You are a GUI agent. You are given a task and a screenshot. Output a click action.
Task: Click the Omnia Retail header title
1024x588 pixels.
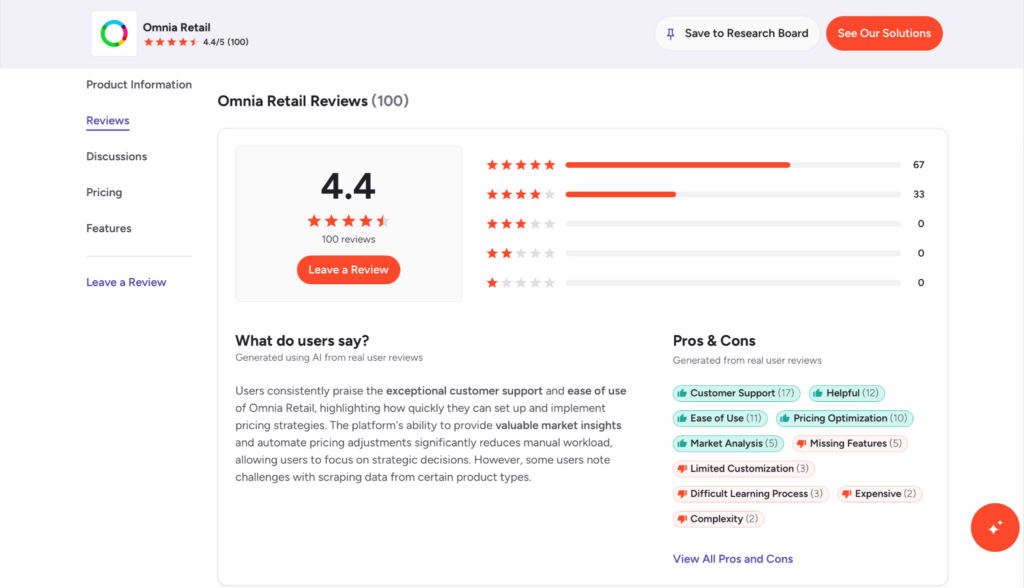pos(176,27)
